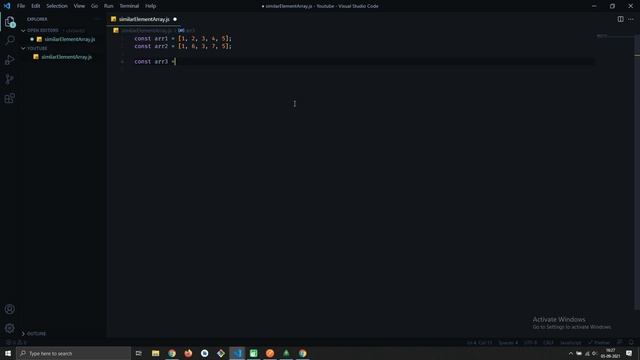The width and height of the screenshot is (640, 360).
Task: Open the Windows Start menu
Action: click(8, 353)
